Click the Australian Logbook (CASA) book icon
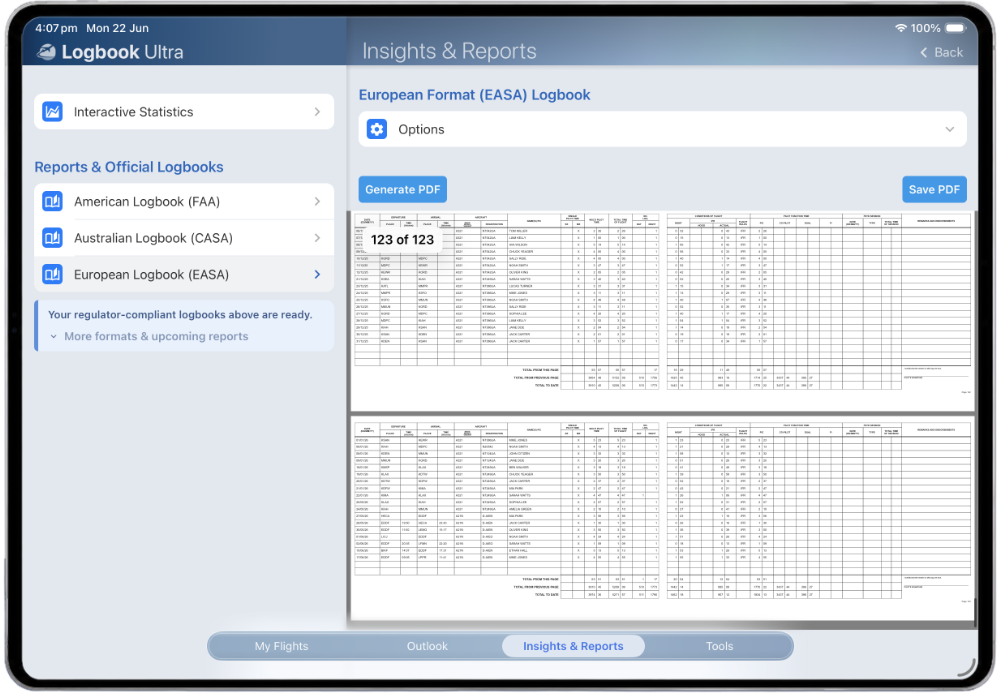This screenshot has width=1000, height=695. coord(52,238)
